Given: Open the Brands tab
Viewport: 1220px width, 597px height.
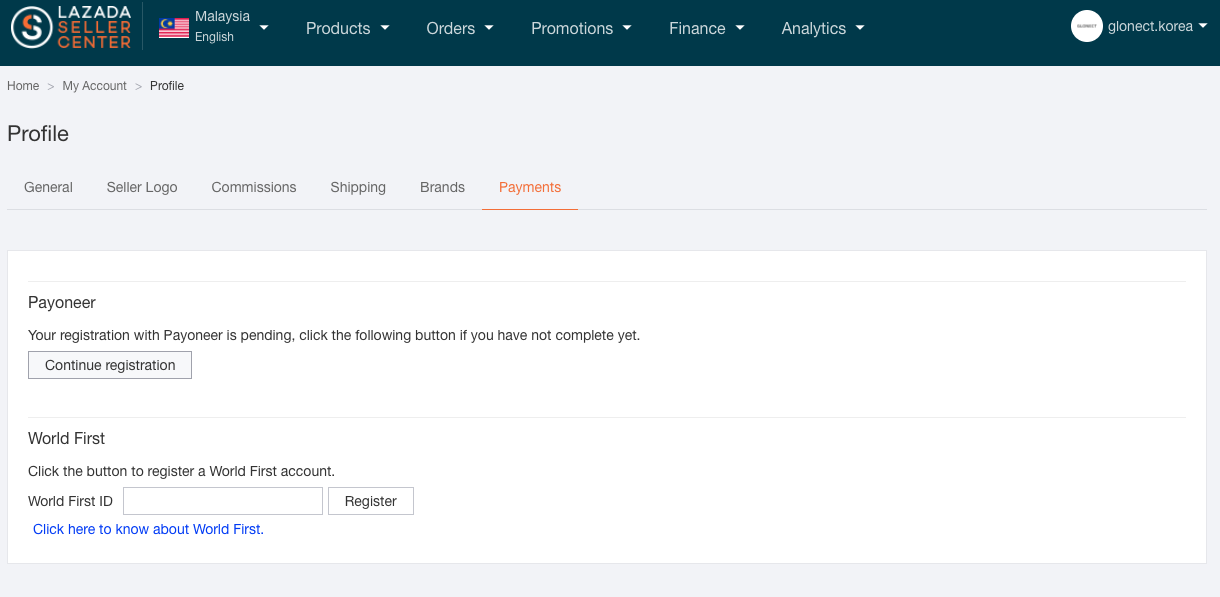Looking at the screenshot, I should coord(442,187).
